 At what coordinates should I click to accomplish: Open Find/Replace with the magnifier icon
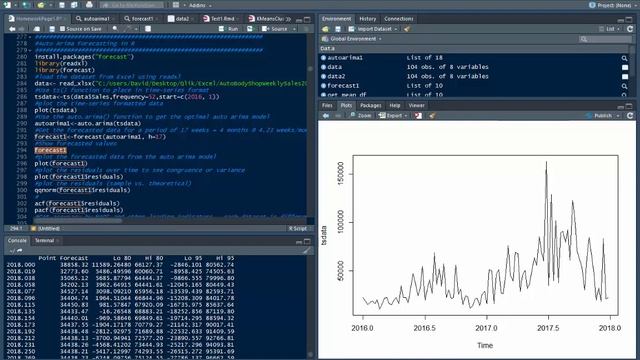click(x=115, y=29)
